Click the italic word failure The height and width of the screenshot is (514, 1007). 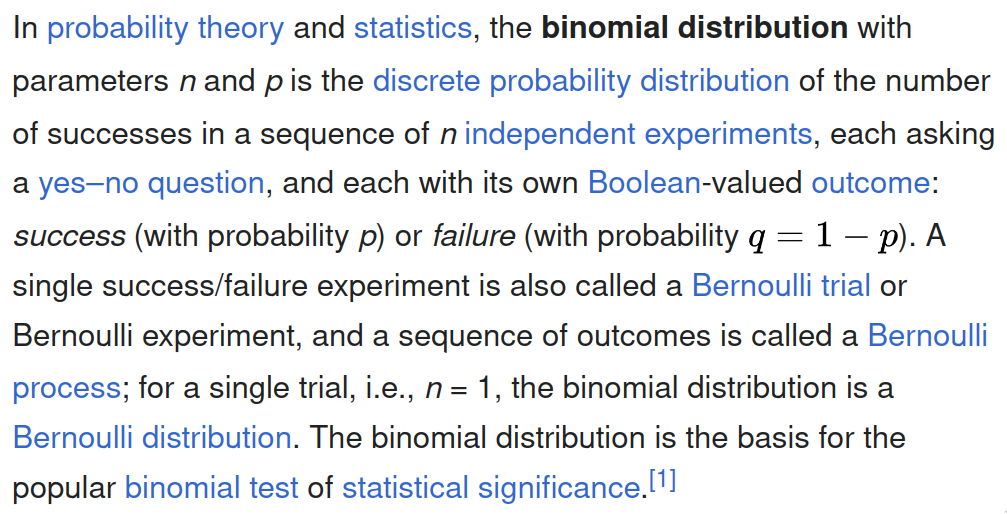(474, 235)
